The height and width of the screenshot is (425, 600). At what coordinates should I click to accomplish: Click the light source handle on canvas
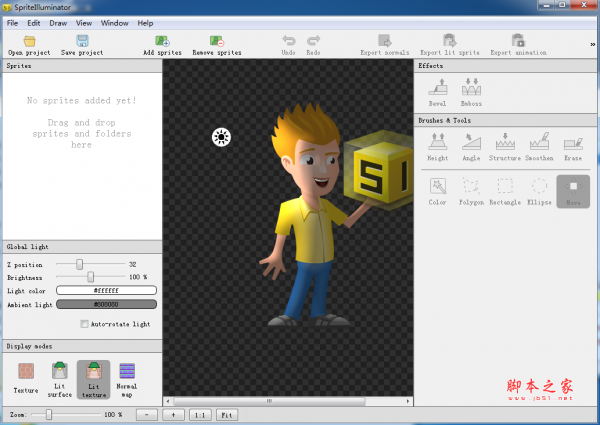pos(221,137)
